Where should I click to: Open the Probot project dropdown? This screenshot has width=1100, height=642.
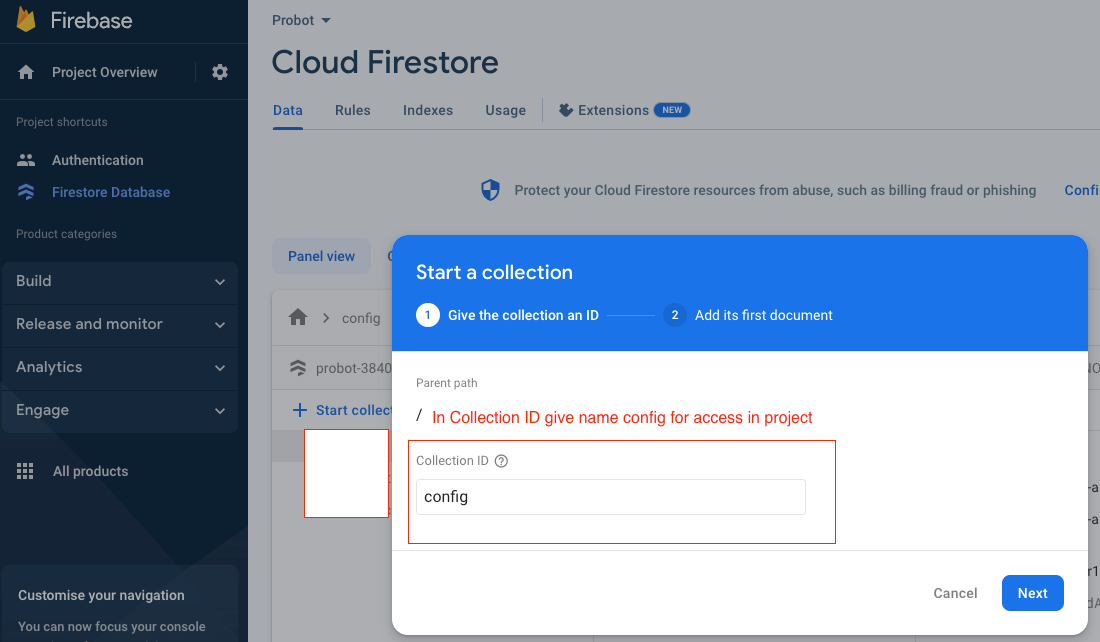pos(300,20)
